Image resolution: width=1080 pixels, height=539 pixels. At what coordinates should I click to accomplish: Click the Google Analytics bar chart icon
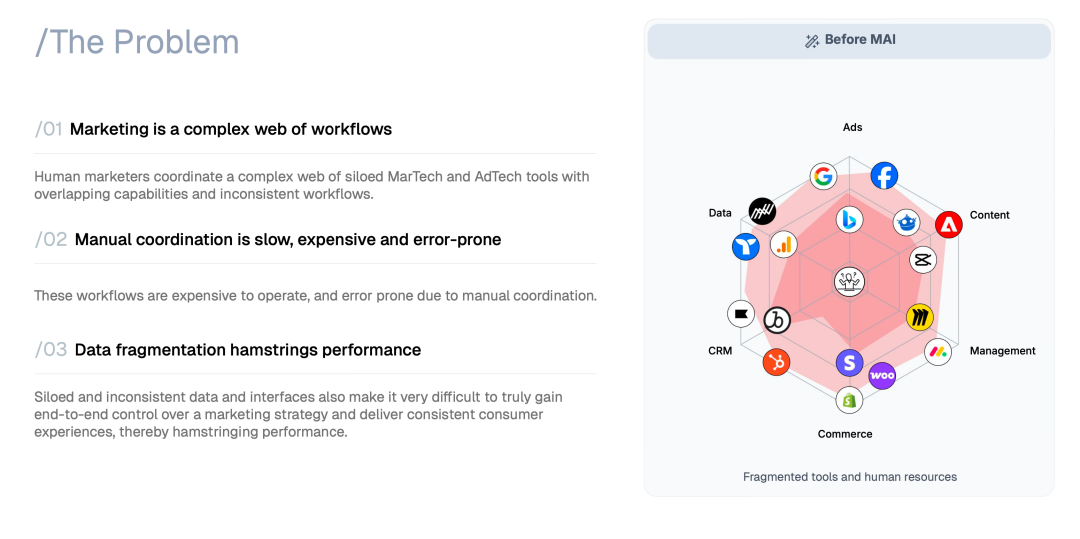tap(785, 244)
